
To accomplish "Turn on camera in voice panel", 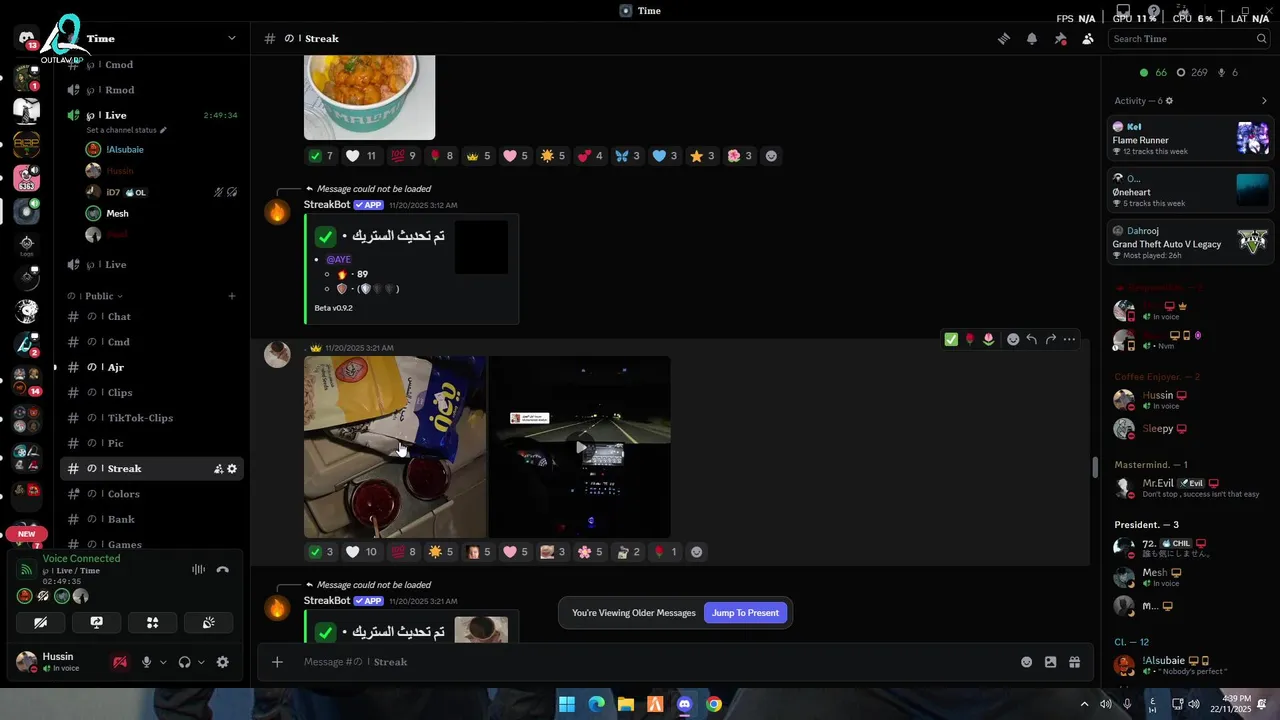I will (x=41, y=622).
